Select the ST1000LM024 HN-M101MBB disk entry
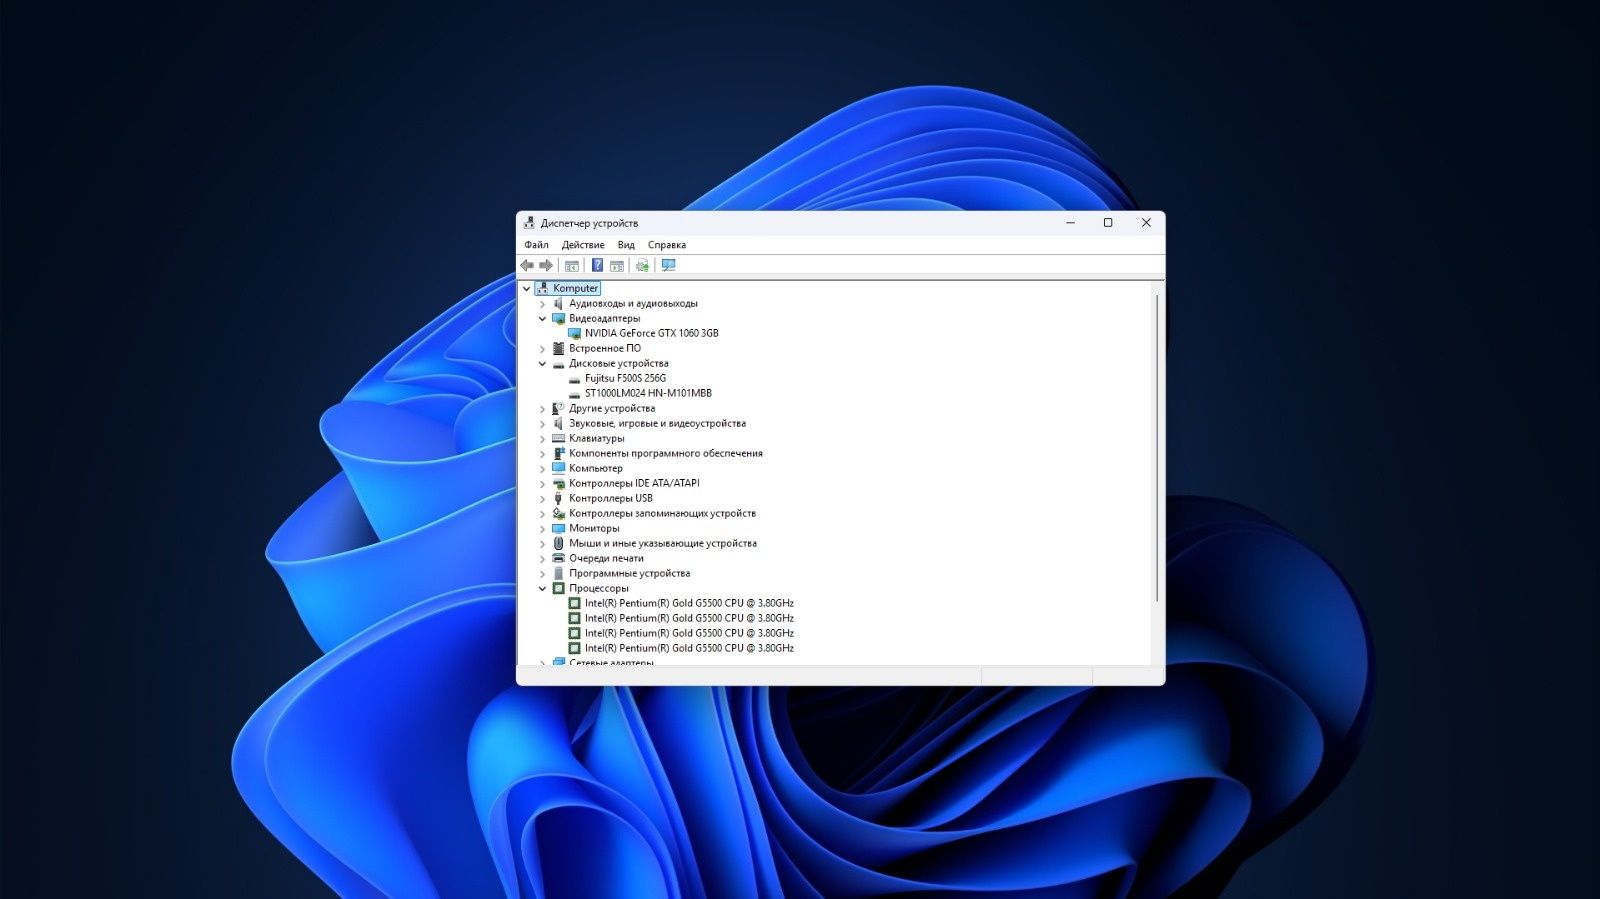 pyautogui.click(x=648, y=393)
